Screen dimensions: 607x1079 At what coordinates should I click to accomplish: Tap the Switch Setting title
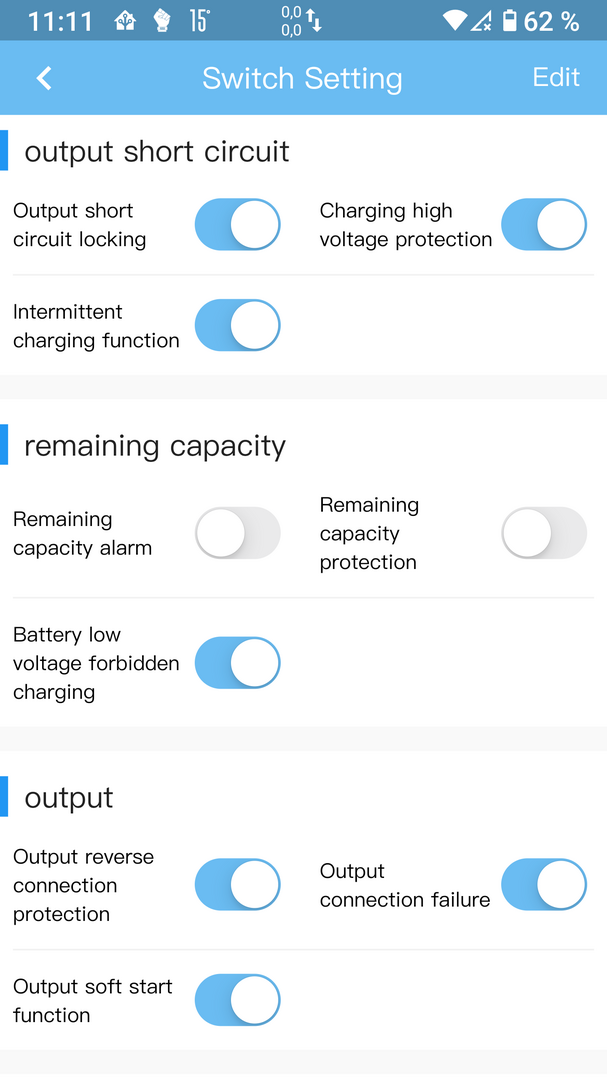pos(302,78)
